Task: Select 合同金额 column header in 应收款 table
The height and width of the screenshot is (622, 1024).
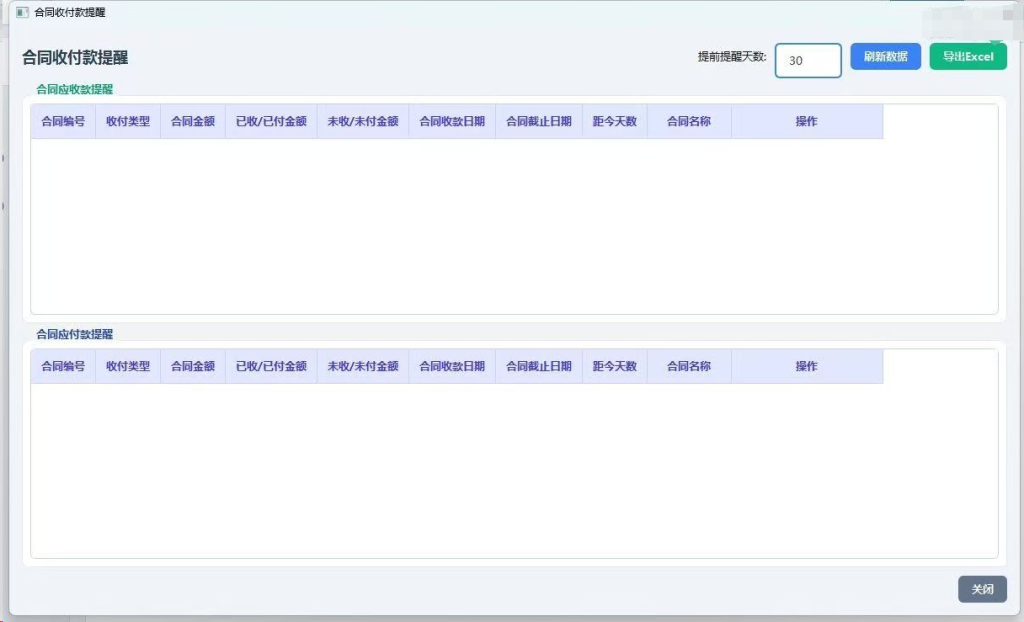Action: (193, 122)
